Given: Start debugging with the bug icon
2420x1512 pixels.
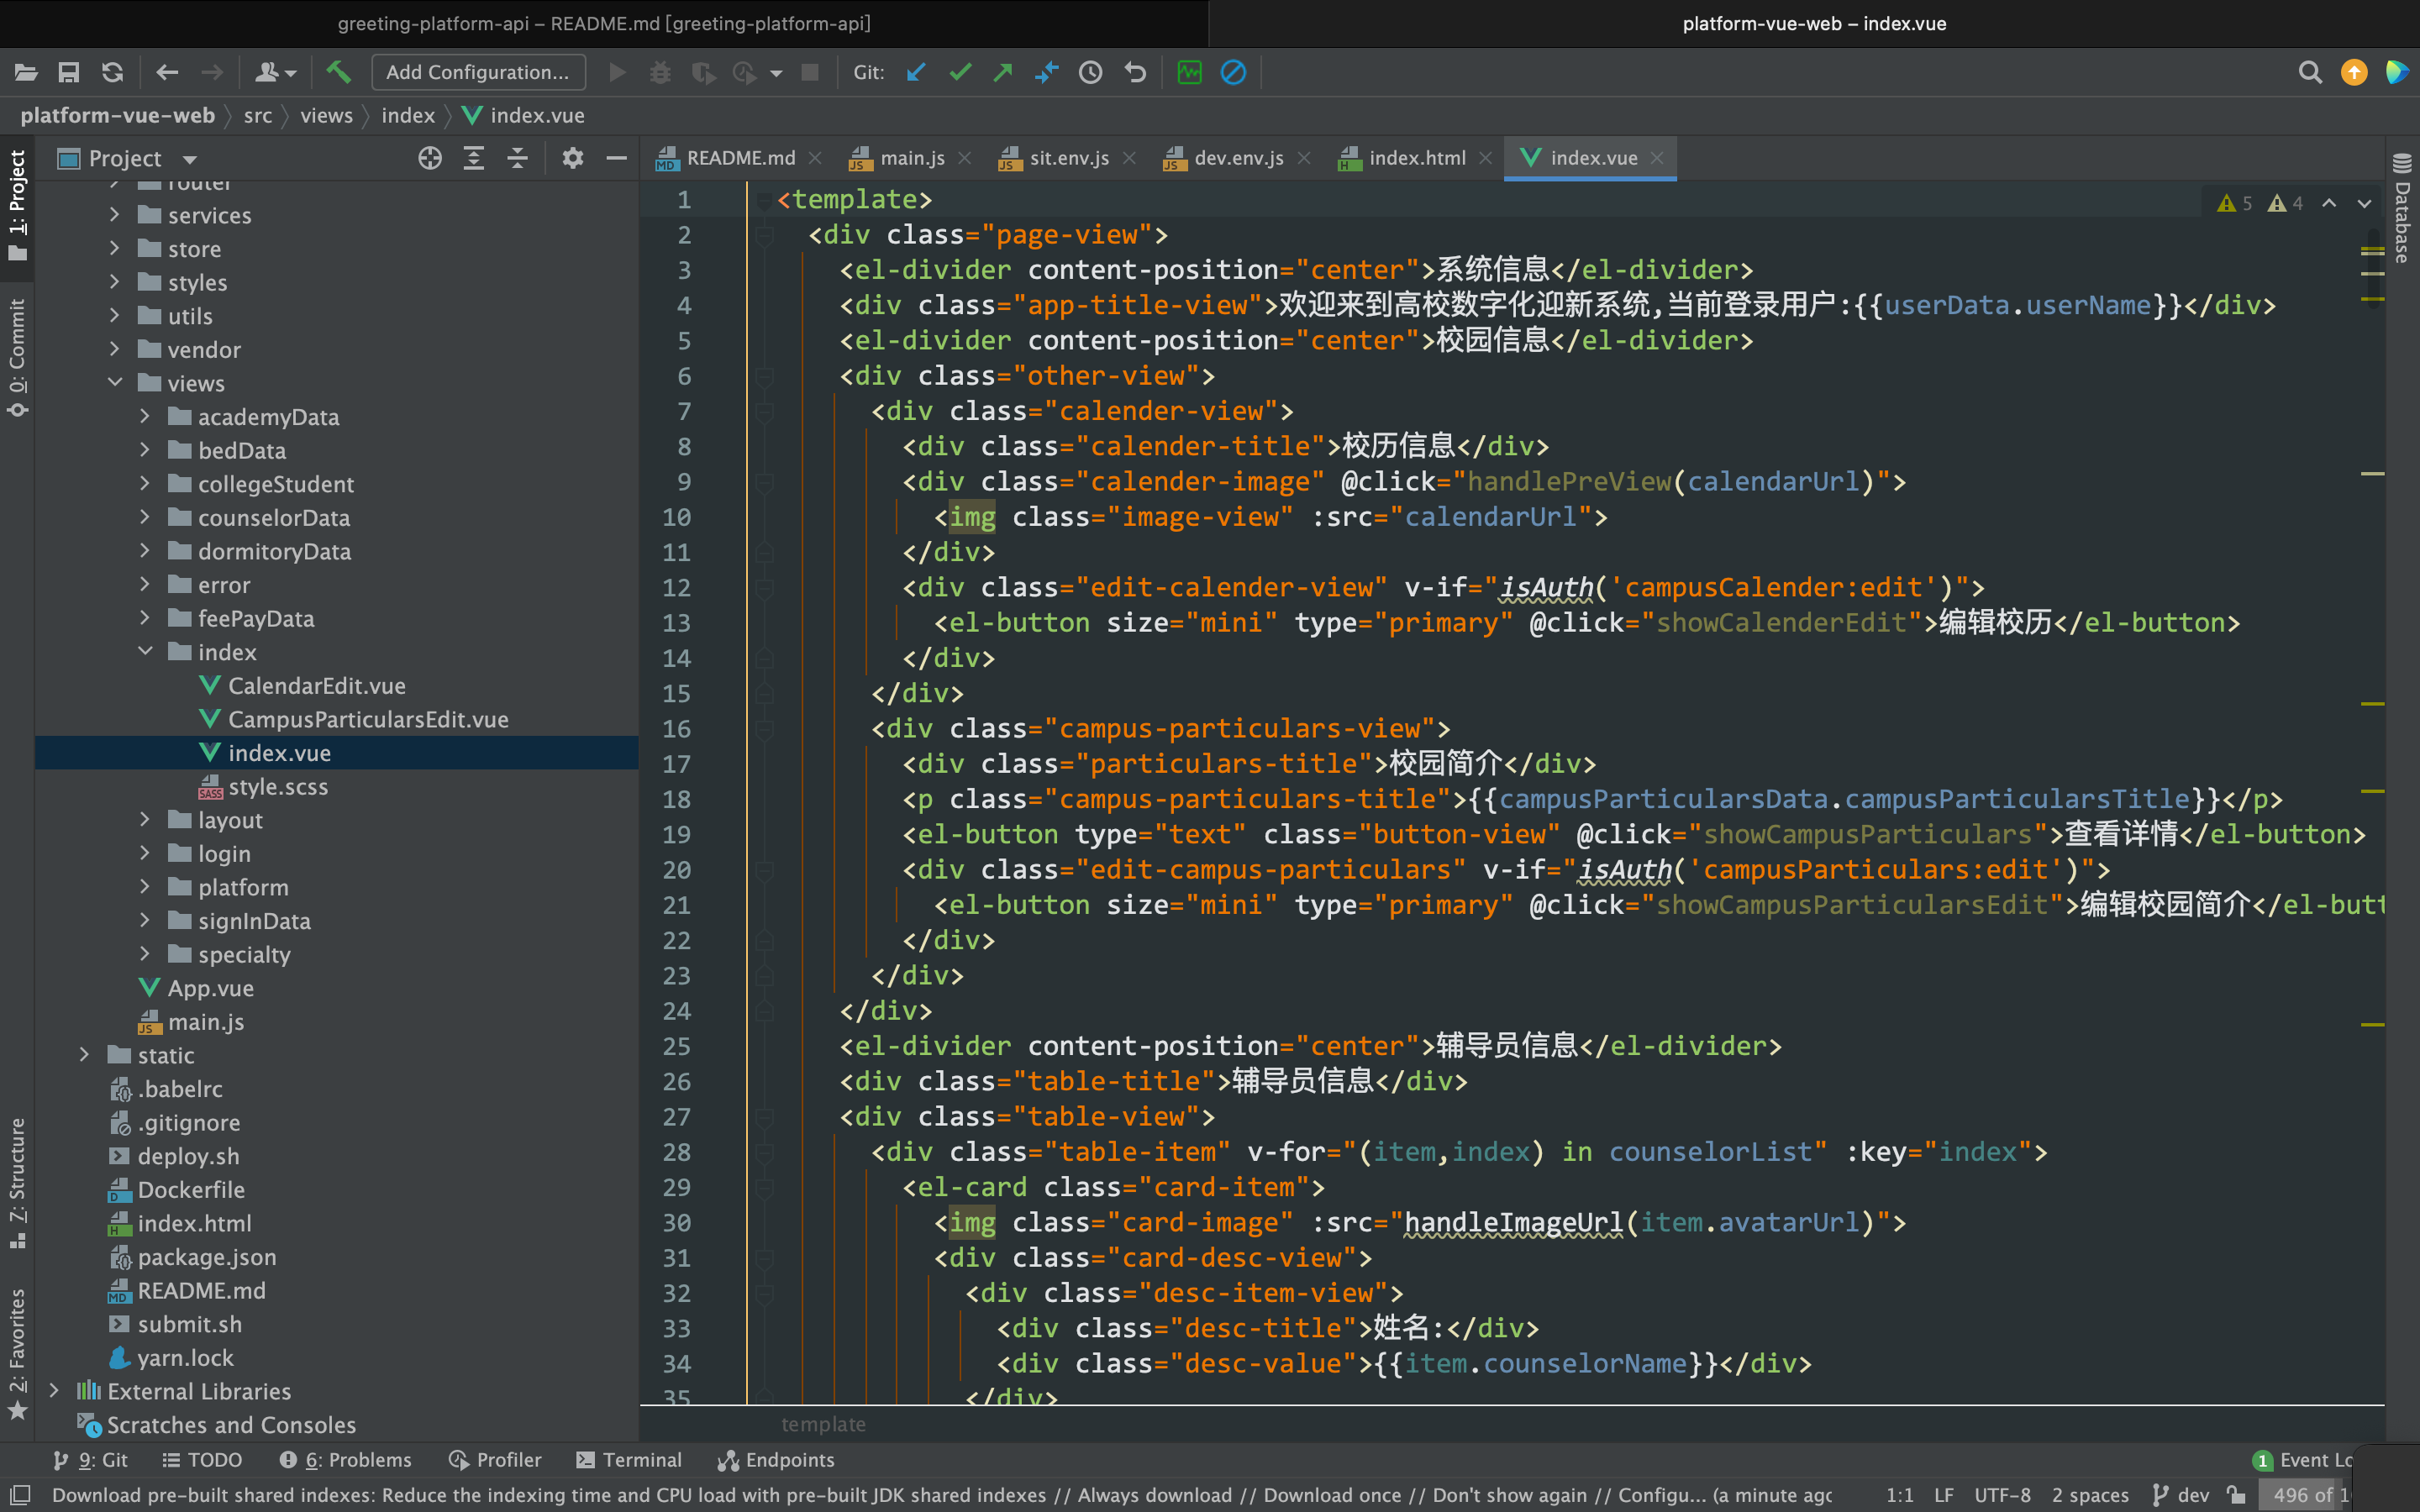Looking at the screenshot, I should pos(660,72).
